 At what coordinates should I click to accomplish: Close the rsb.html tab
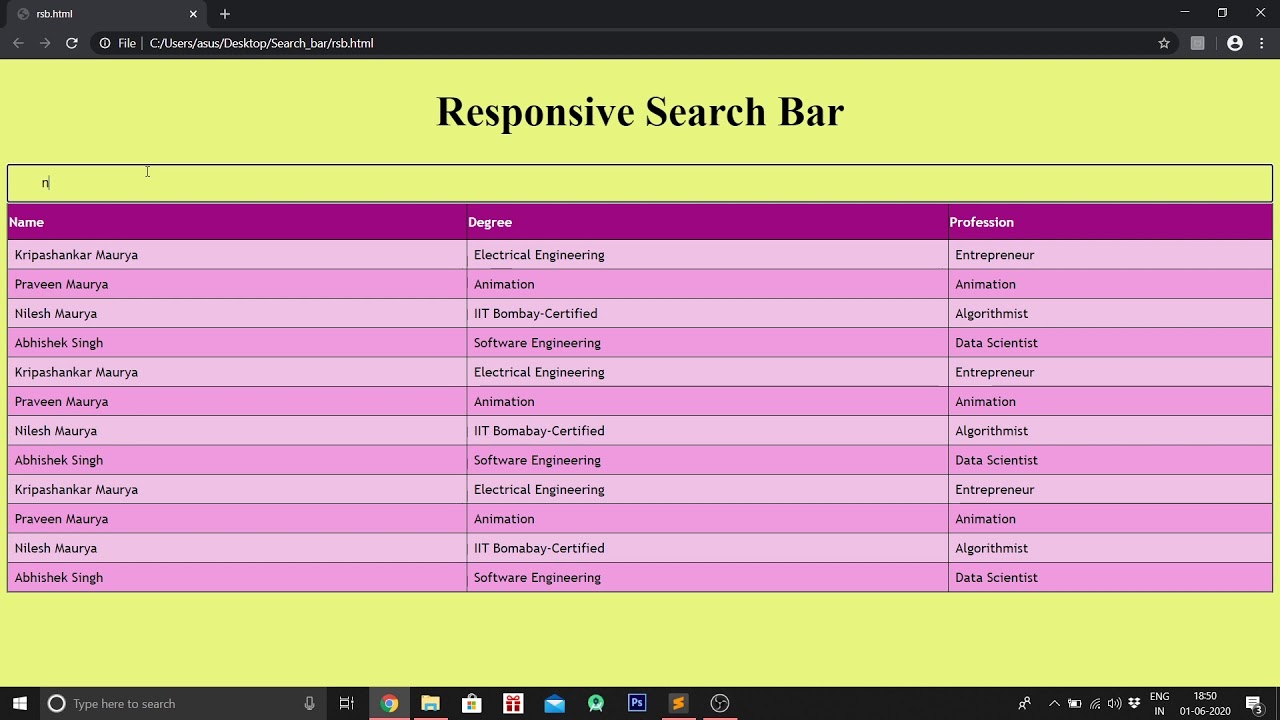pyautogui.click(x=193, y=14)
